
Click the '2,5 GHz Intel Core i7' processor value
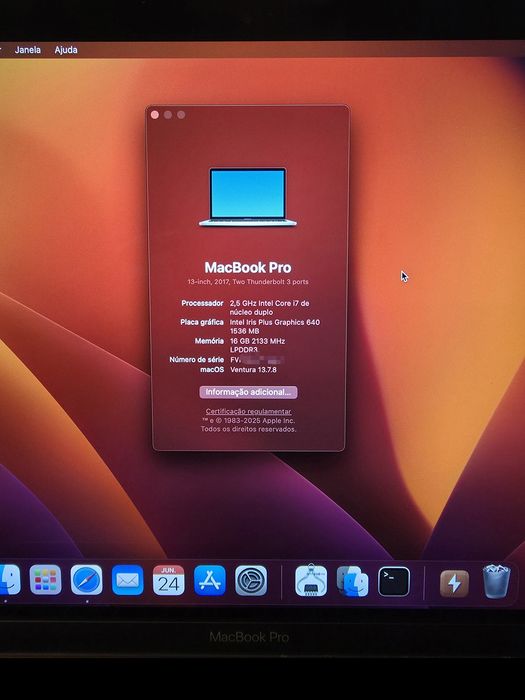point(270,308)
